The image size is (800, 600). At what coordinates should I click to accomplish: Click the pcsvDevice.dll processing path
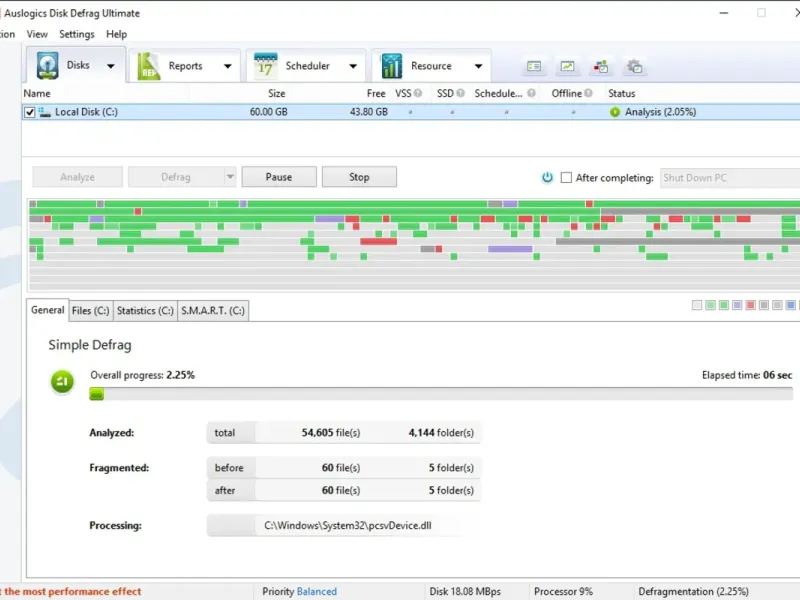click(347, 526)
